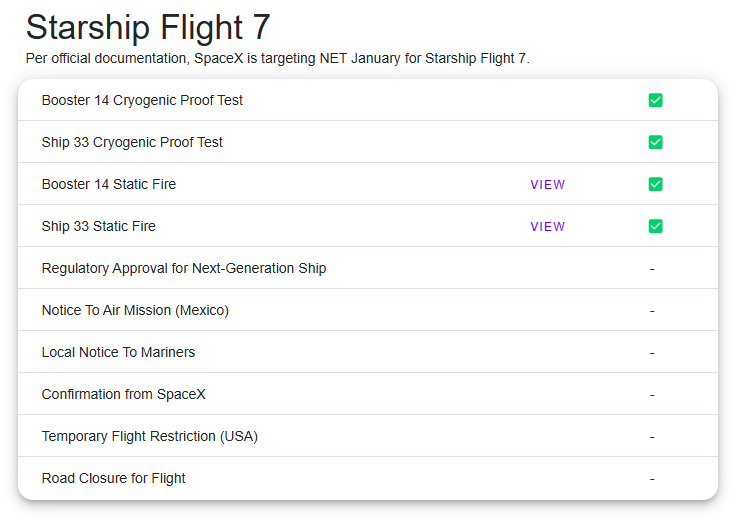735x522 pixels.
Task: Click the Booster 14 Cryogenic Proof Test checkmark
Action: click(655, 100)
